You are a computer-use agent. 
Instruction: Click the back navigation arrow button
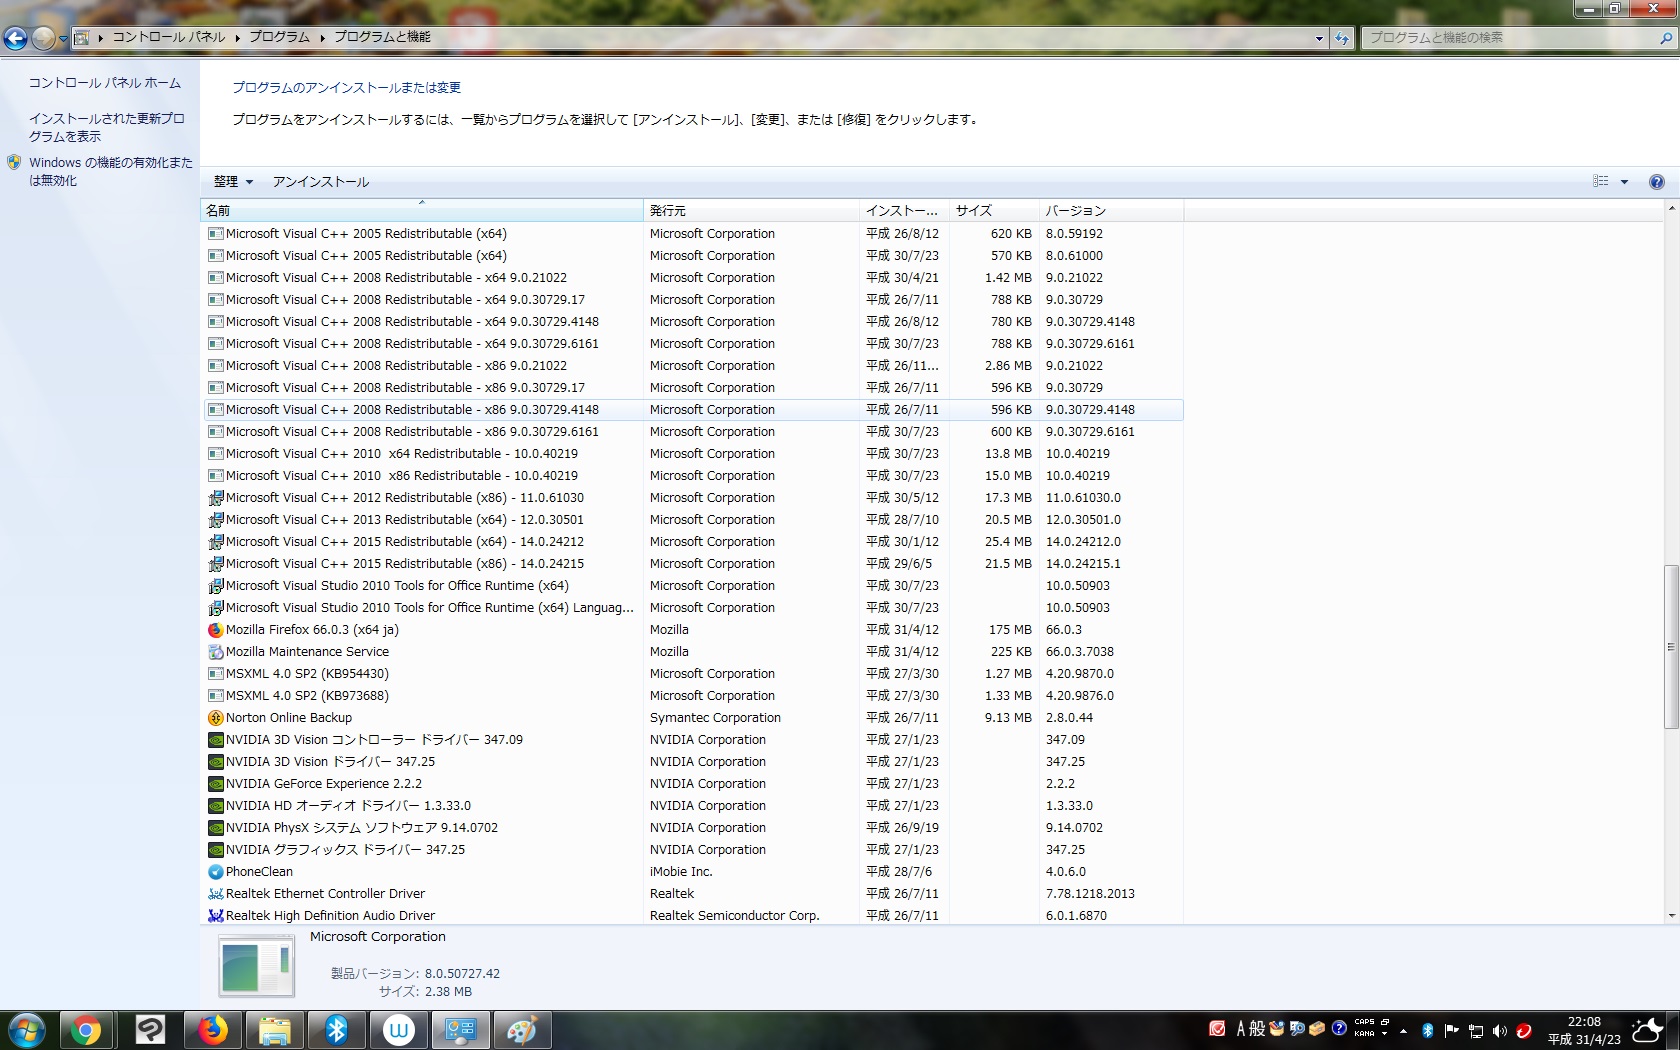click(16, 38)
